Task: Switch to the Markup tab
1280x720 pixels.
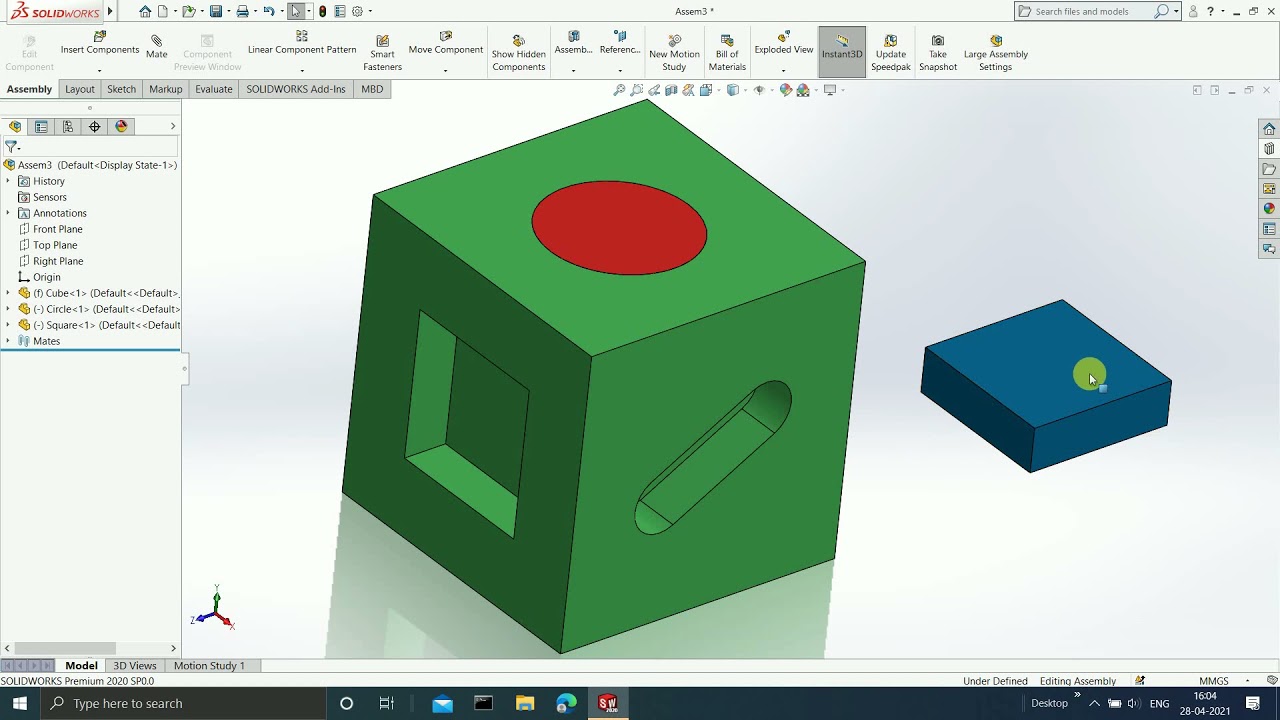Action: click(x=165, y=89)
